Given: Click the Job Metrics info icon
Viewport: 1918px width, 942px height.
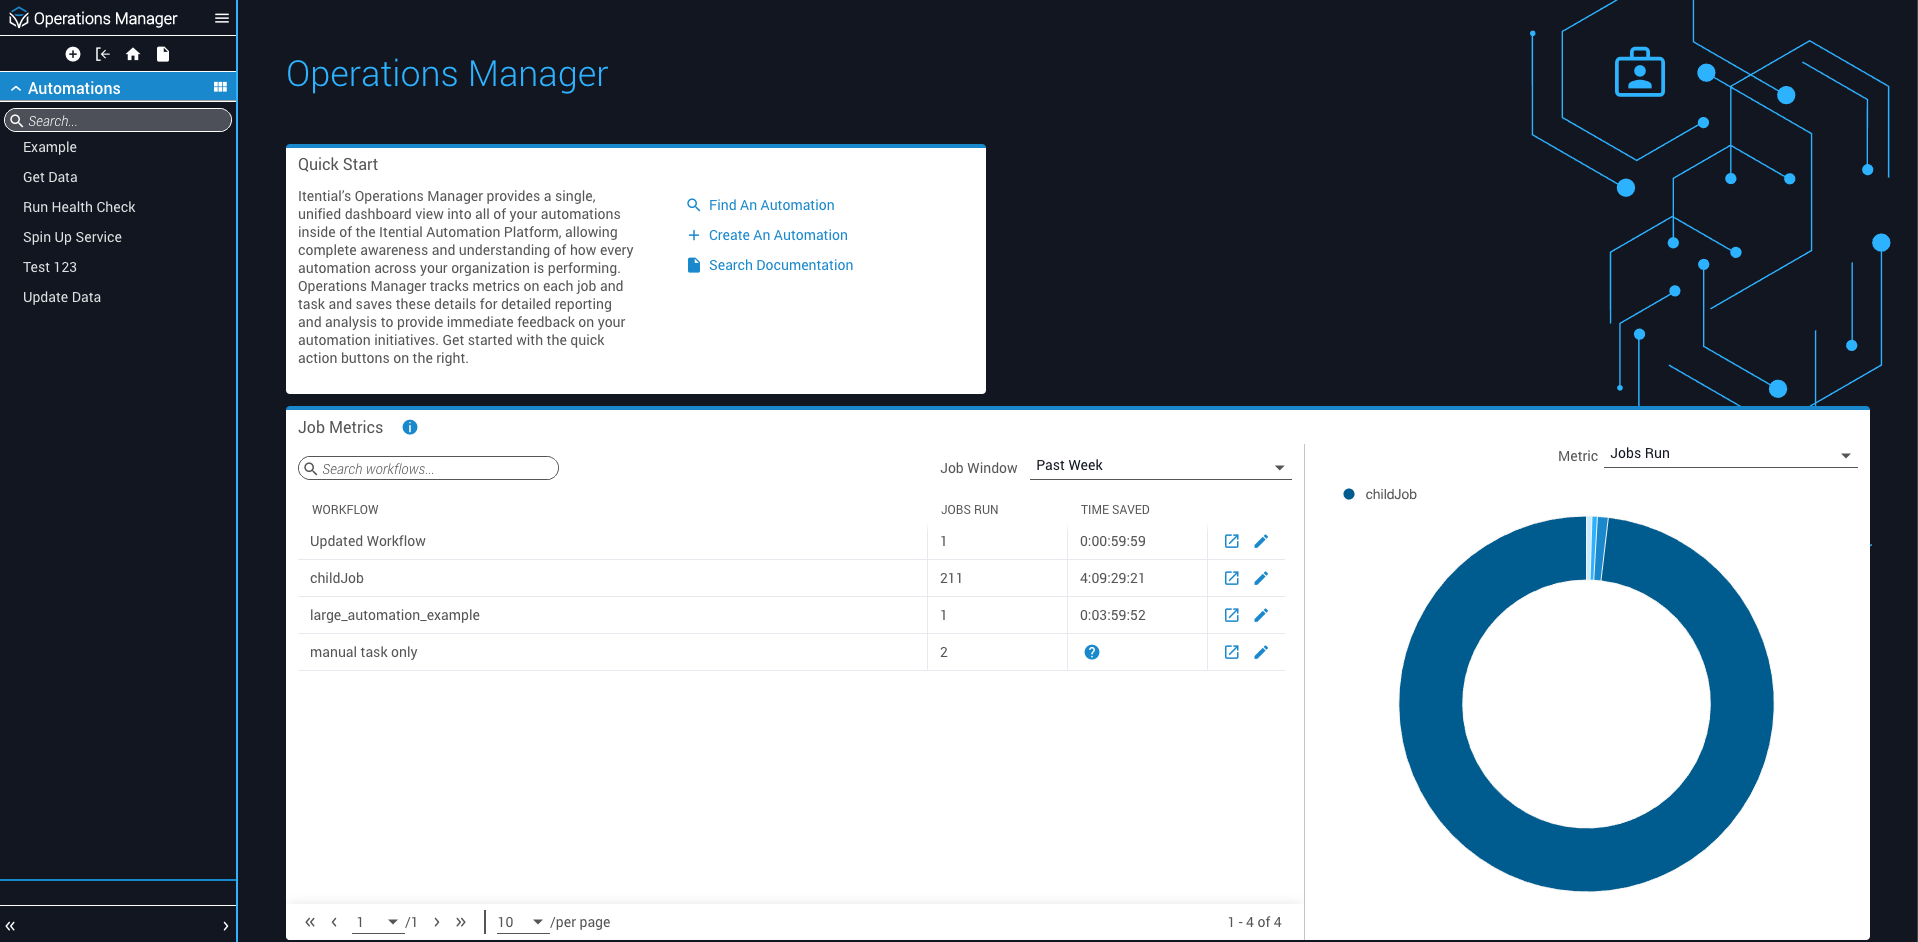Looking at the screenshot, I should pos(410,427).
